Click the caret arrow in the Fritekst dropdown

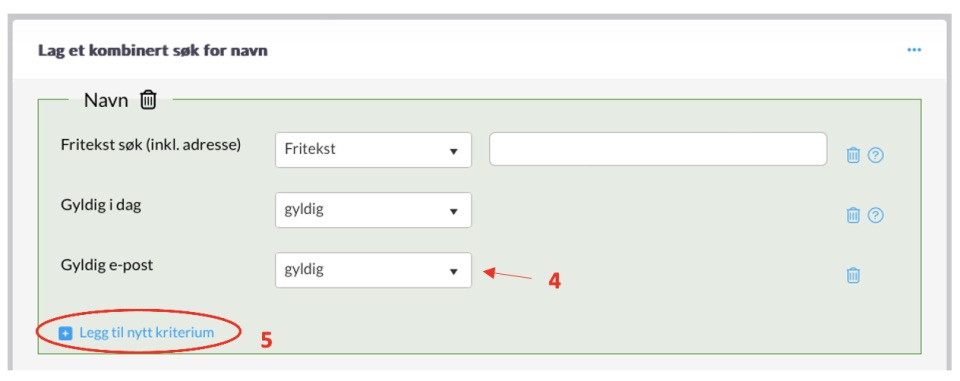tap(454, 151)
